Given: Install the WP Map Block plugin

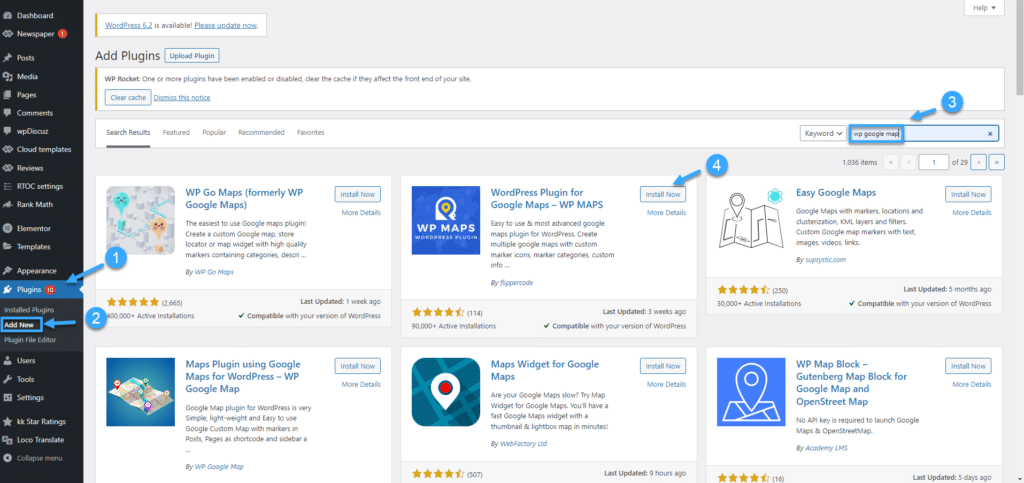Looking at the screenshot, I should (968, 366).
